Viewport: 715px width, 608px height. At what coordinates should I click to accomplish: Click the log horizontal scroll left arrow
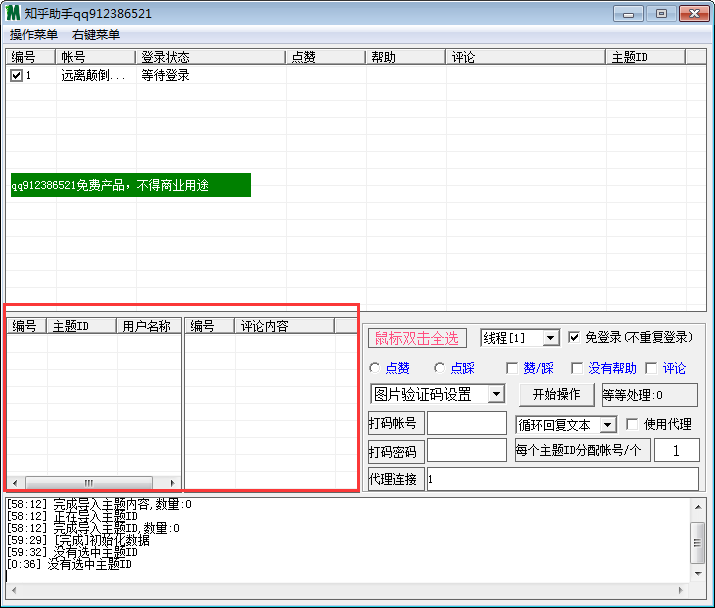click(x=14, y=590)
